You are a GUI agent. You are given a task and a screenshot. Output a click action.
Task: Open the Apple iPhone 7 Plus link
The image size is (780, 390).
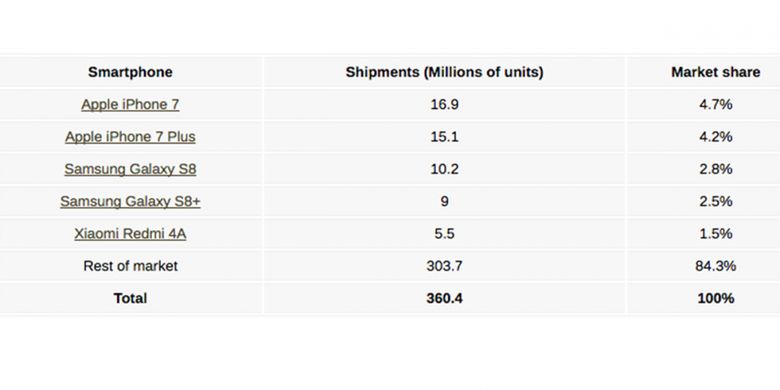(130, 137)
